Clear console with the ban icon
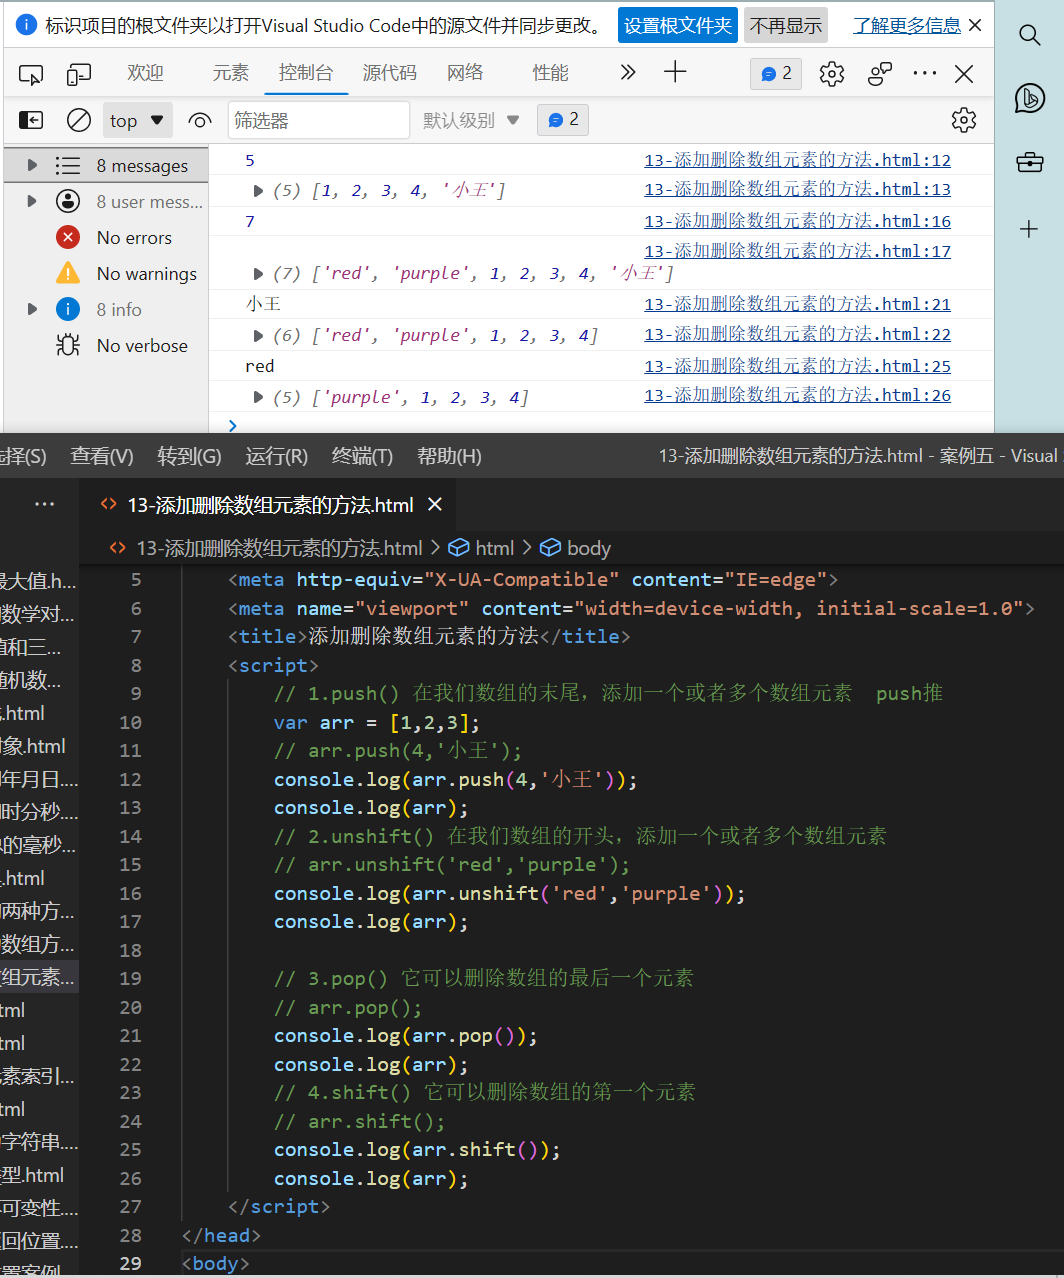 pyautogui.click(x=79, y=120)
